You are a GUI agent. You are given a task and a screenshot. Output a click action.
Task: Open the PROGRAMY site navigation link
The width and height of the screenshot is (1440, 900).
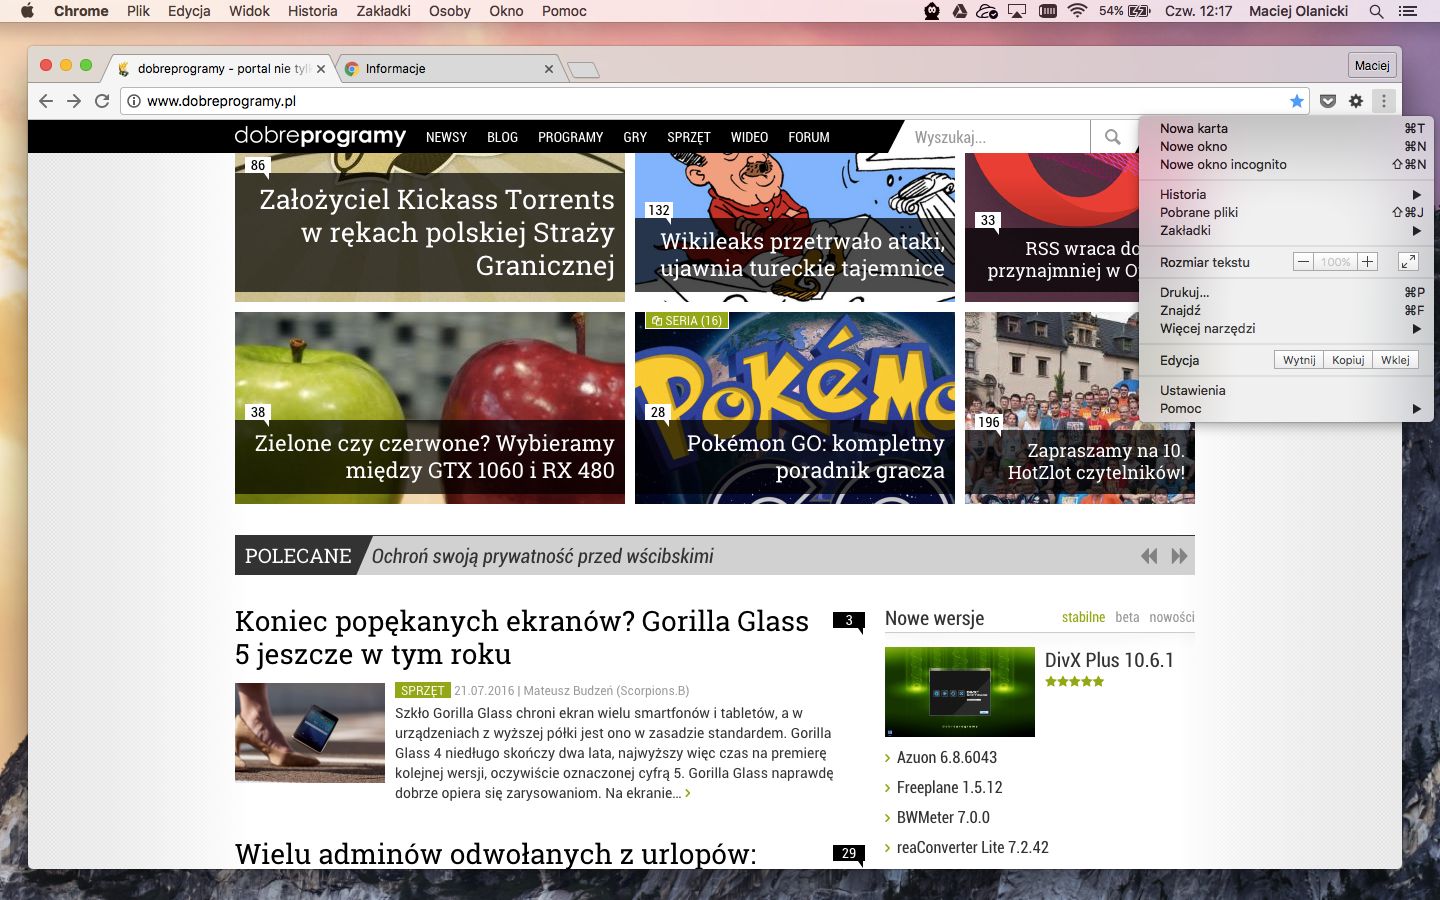click(570, 137)
